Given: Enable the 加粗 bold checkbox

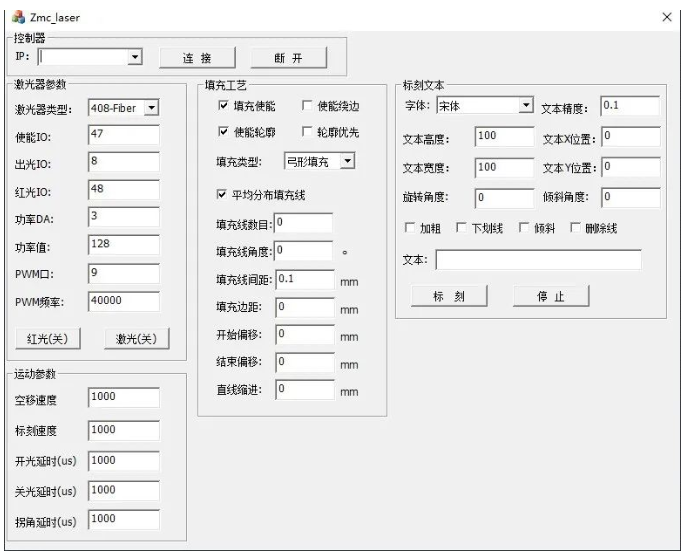Looking at the screenshot, I should pyautogui.click(x=409, y=227).
